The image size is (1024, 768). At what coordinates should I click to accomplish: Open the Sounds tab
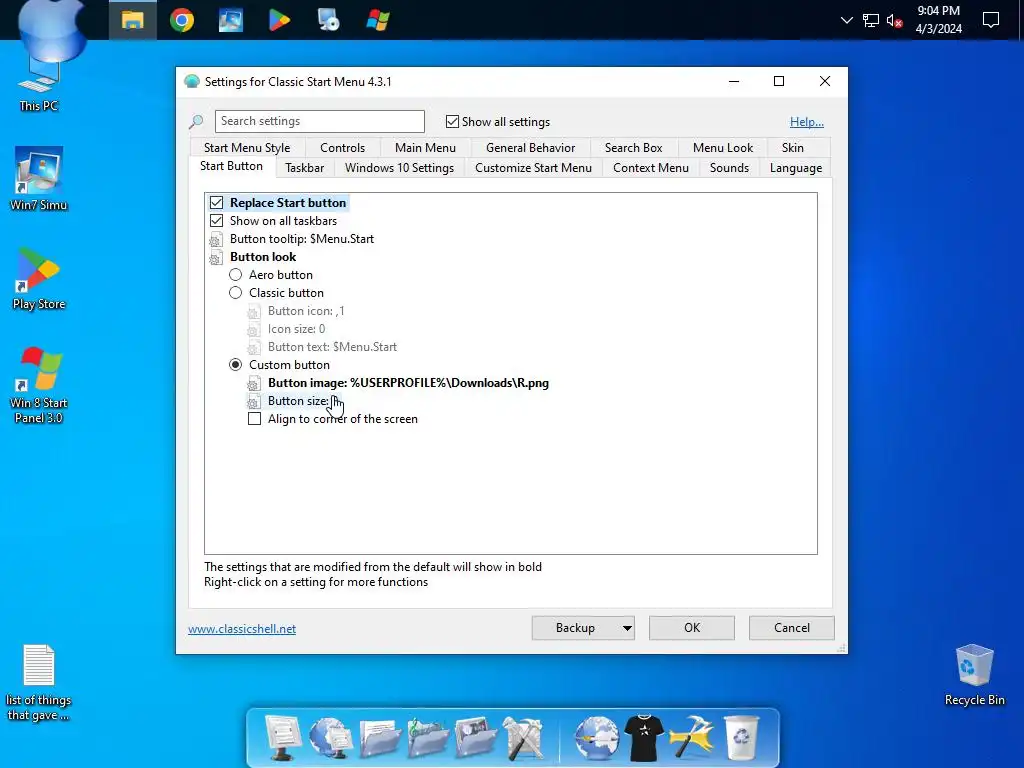pos(729,168)
